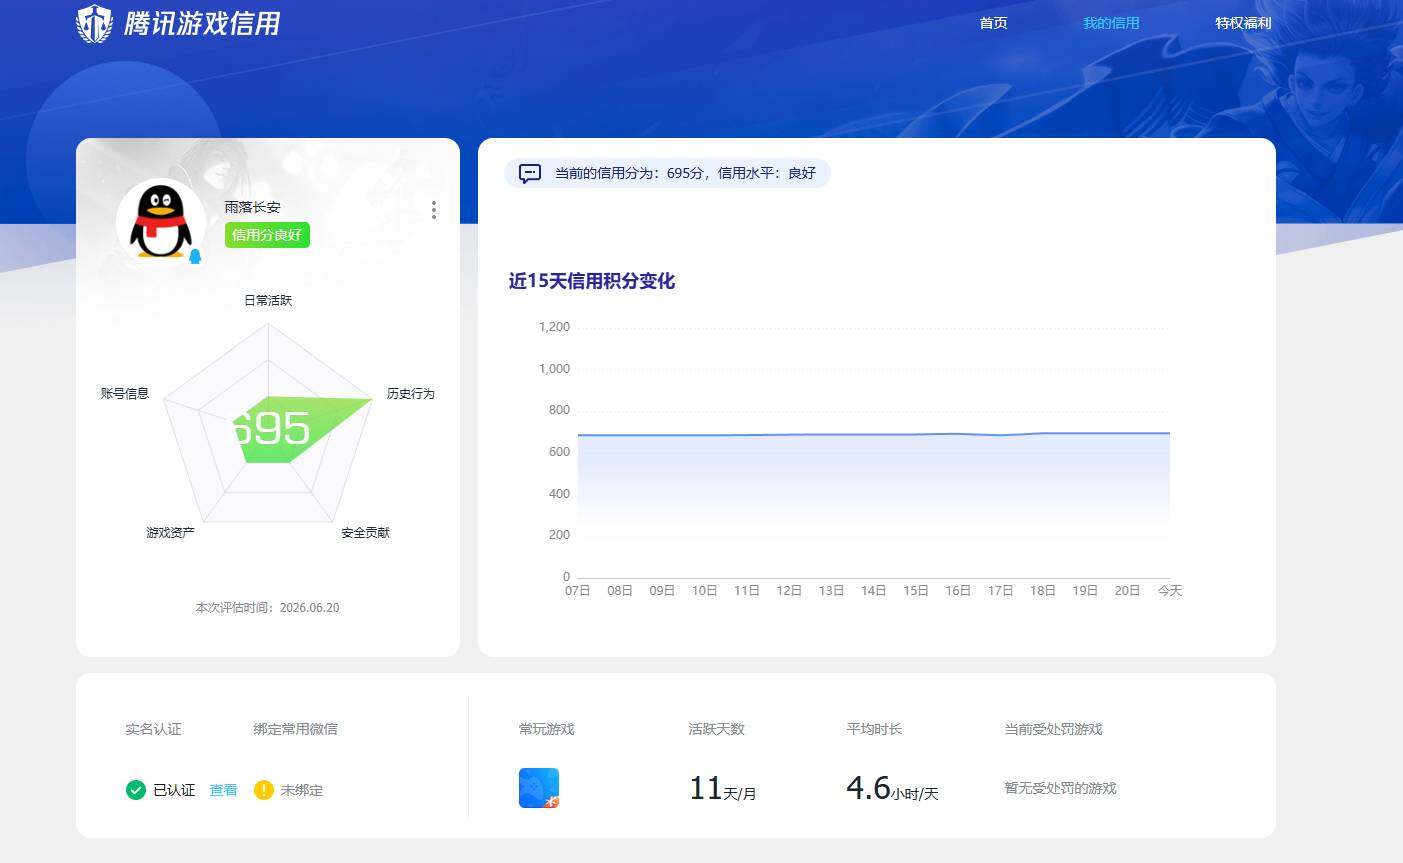This screenshot has height=863, width=1403.
Task: Click the green verified checkmark icon
Action: [x=136, y=790]
